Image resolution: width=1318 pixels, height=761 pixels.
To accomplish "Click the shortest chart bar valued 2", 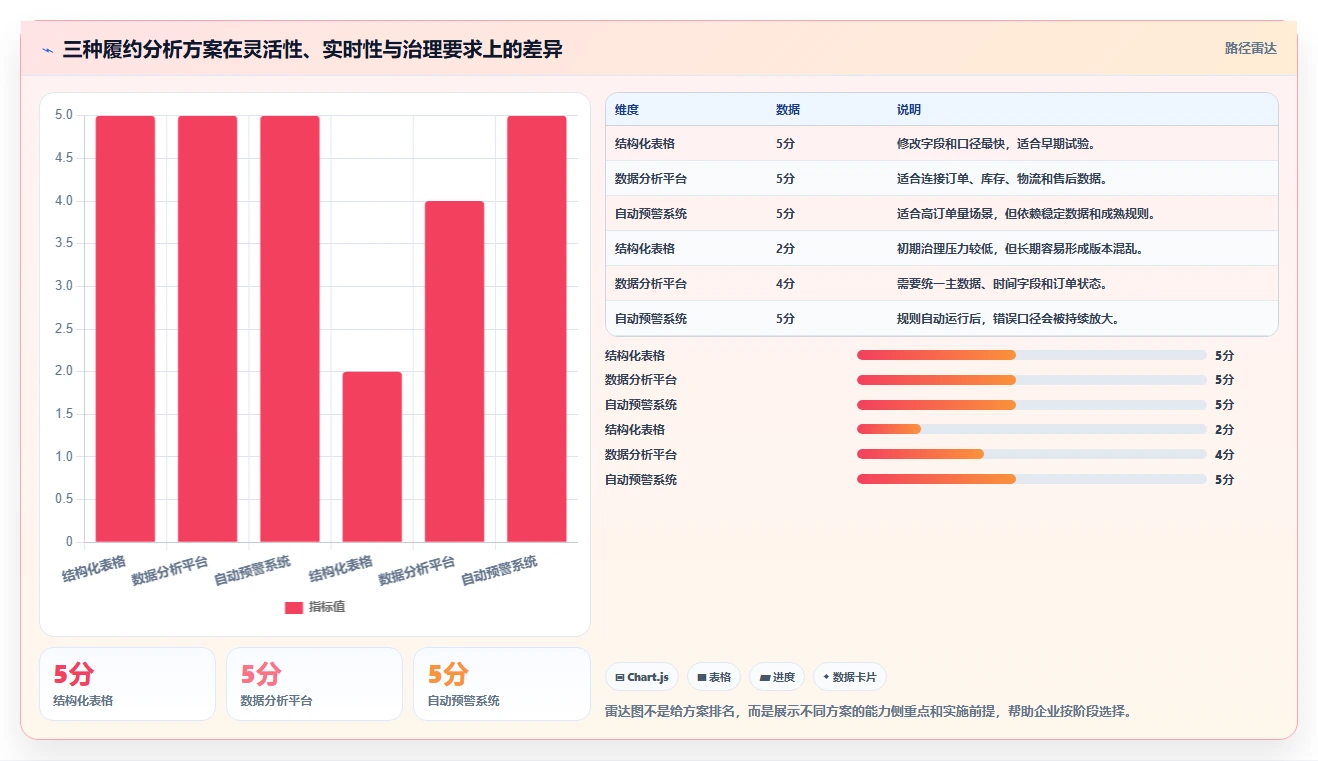I will tap(372, 457).
